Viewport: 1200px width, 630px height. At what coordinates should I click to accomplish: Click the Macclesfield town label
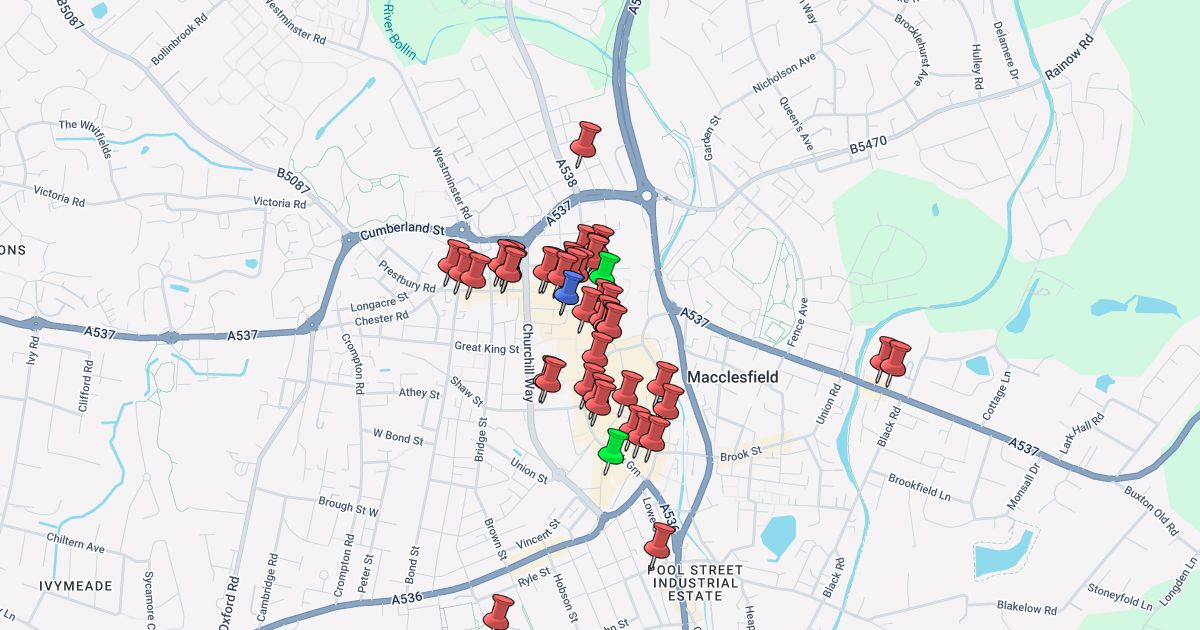(x=733, y=378)
